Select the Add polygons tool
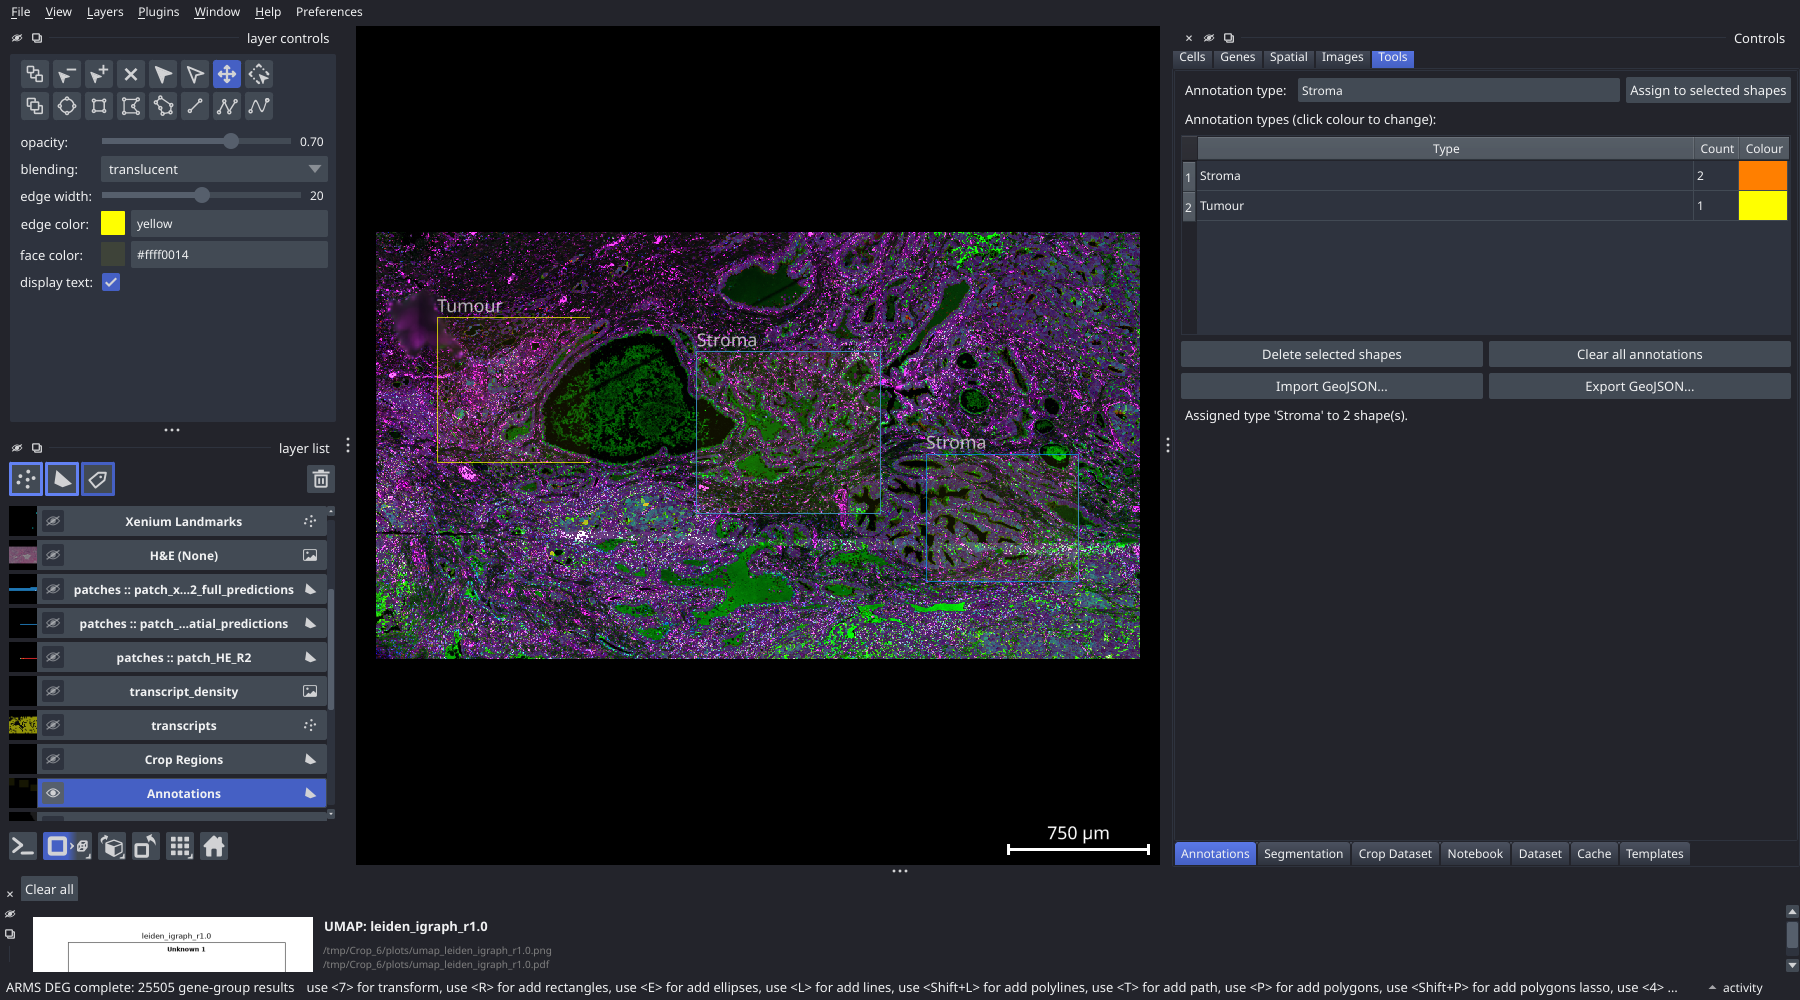This screenshot has width=1800, height=1000. coord(131,106)
